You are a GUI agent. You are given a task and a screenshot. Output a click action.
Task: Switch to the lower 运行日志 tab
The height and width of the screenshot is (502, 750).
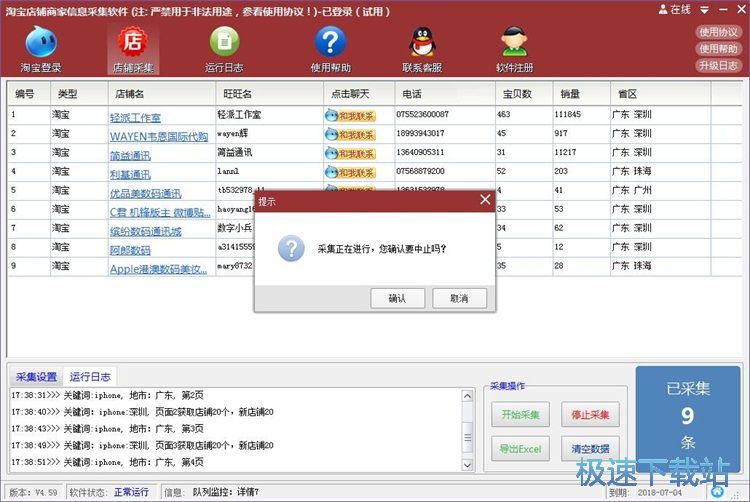pos(90,377)
